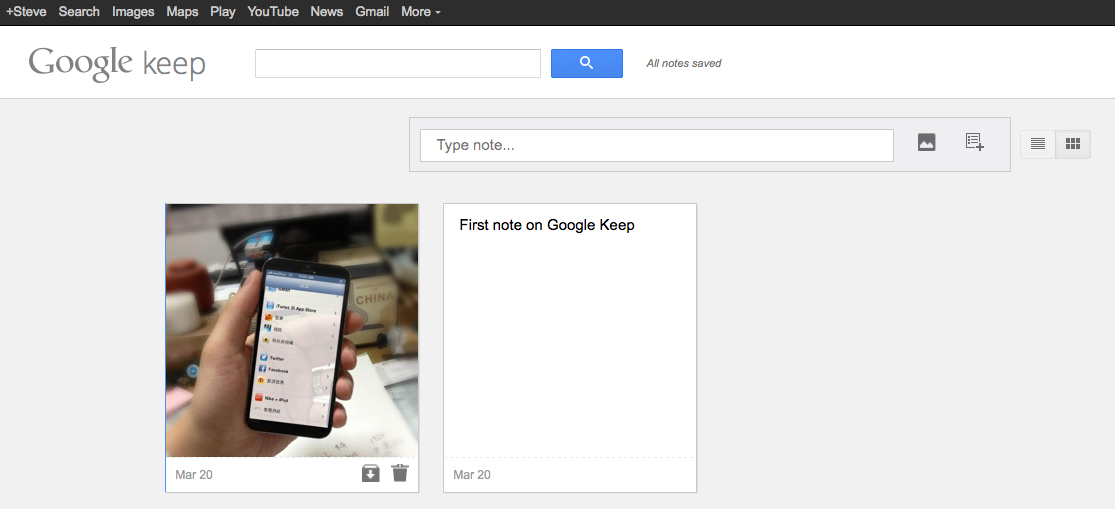The height and width of the screenshot is (509, 1115).
Task: Open the iPhone photo note thumbnail
Action: tap(291, 330)
